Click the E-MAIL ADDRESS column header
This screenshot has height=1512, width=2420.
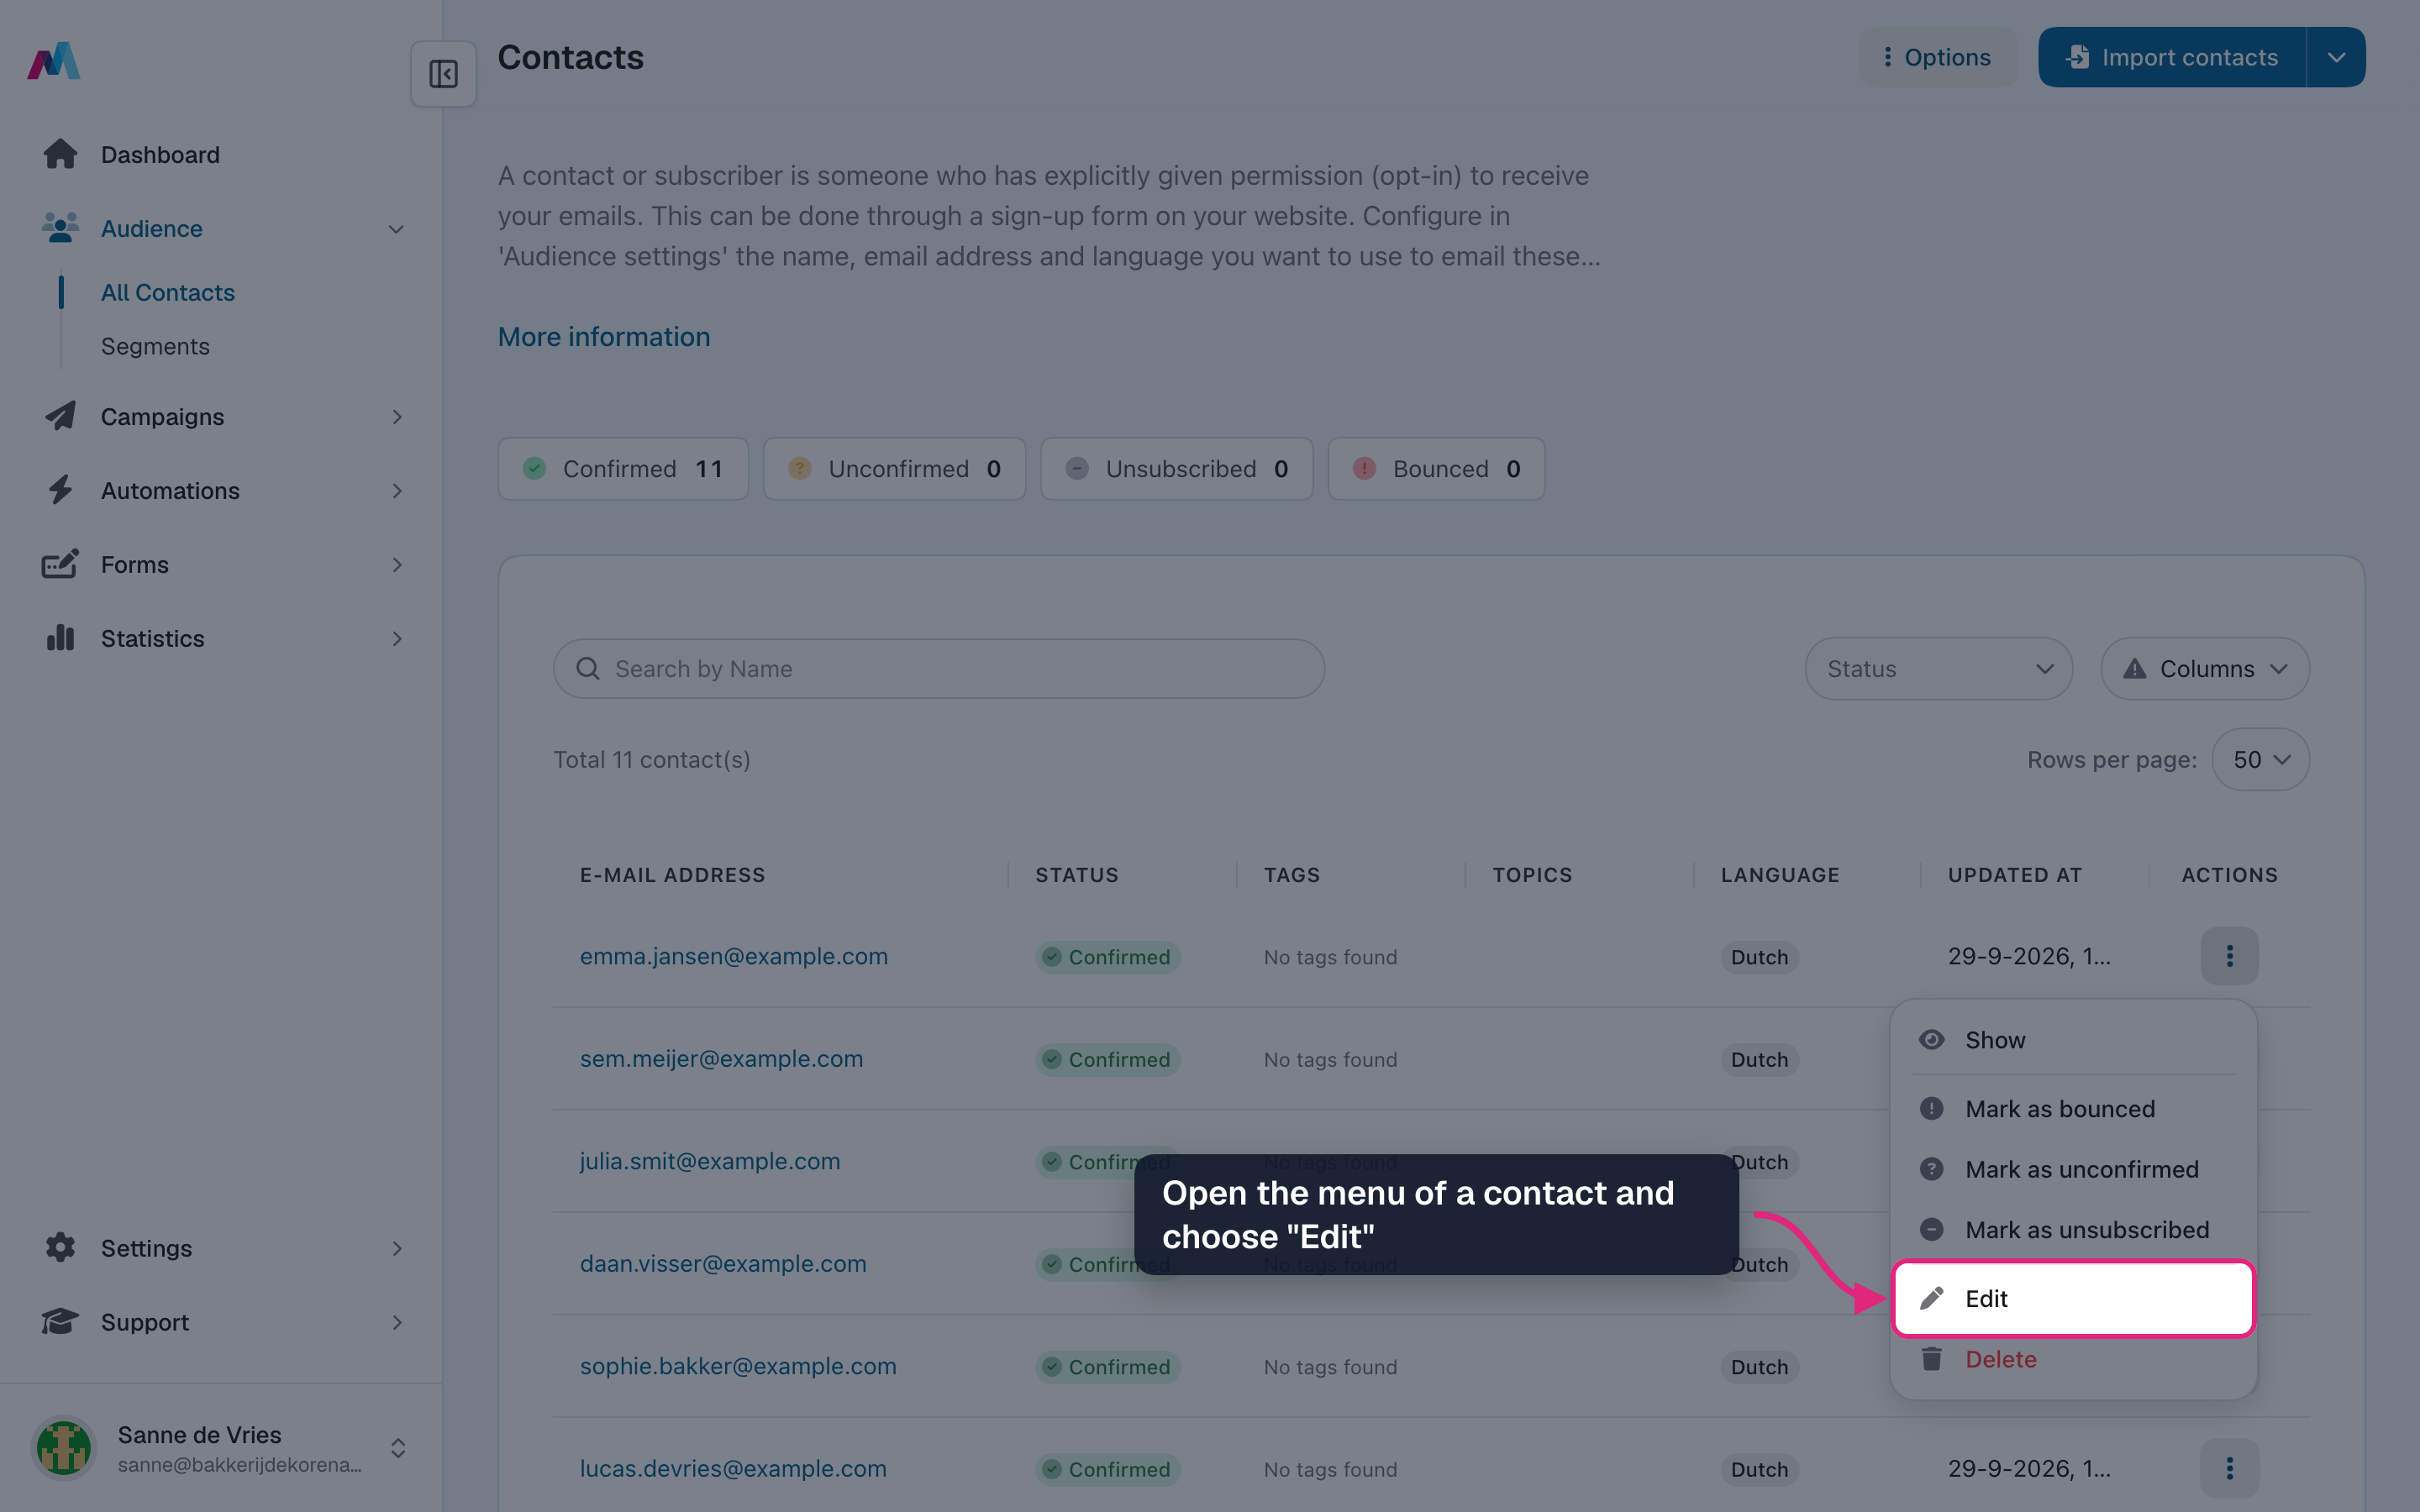[x=673, y=874]
